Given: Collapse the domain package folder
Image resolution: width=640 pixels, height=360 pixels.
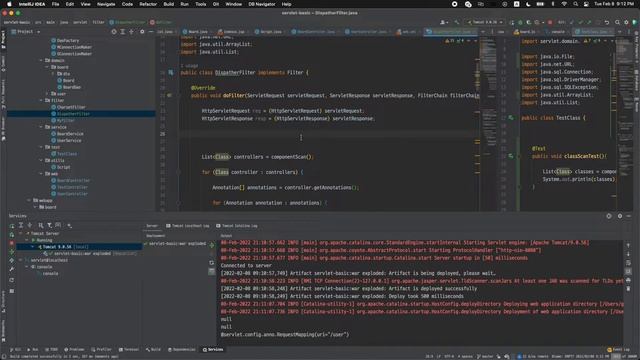Looking at the screenshot, I should 41,60.
